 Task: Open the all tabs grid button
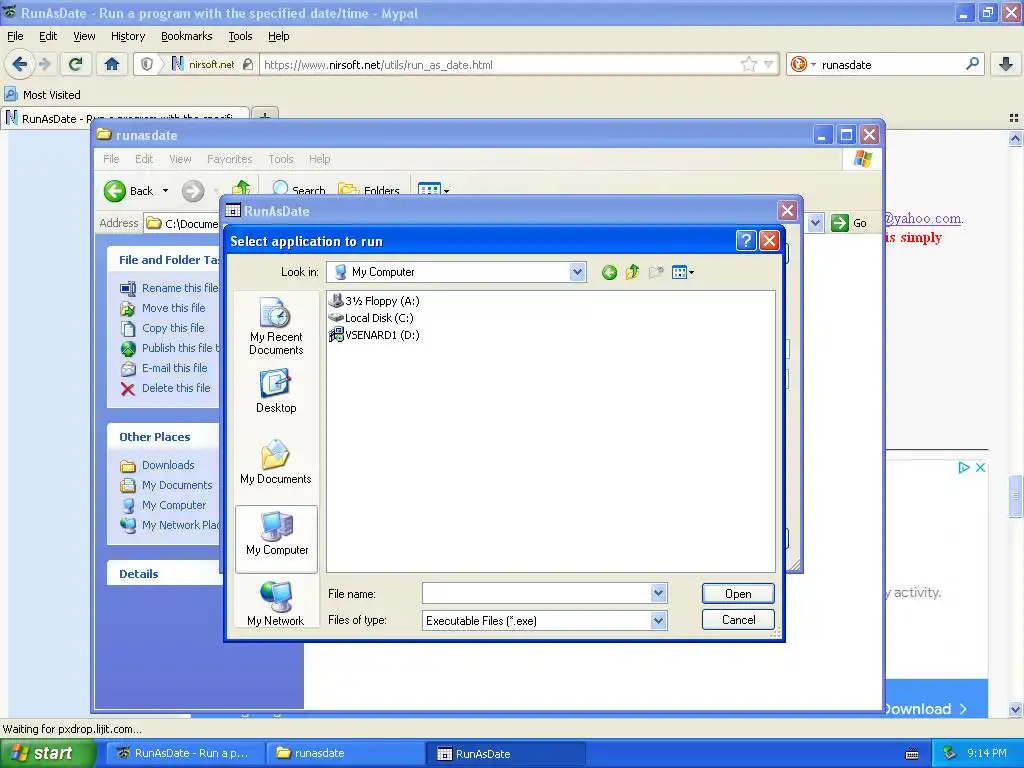click(1014, 118)
